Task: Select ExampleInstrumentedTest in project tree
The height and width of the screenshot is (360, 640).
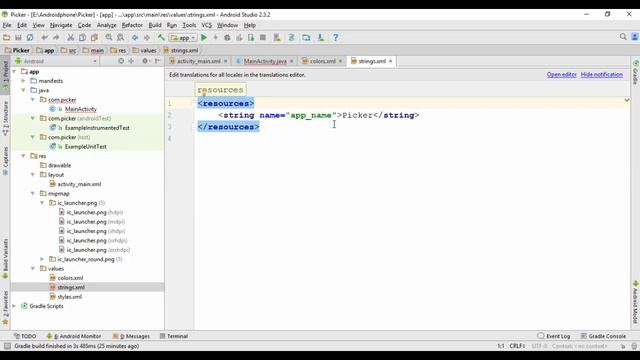Action: pos(97,128)
